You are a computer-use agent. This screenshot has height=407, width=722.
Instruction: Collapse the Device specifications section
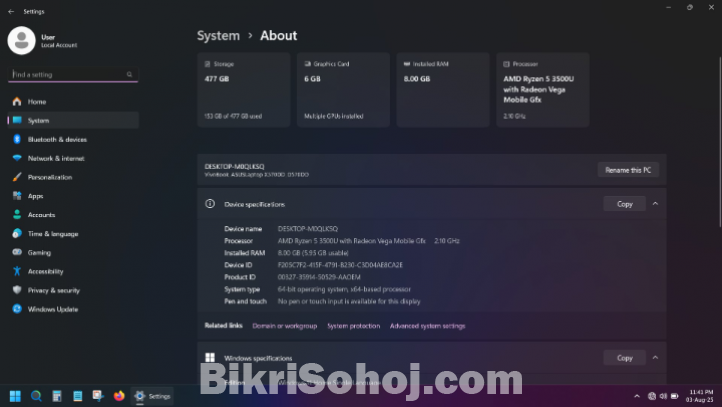coord(655,204)
